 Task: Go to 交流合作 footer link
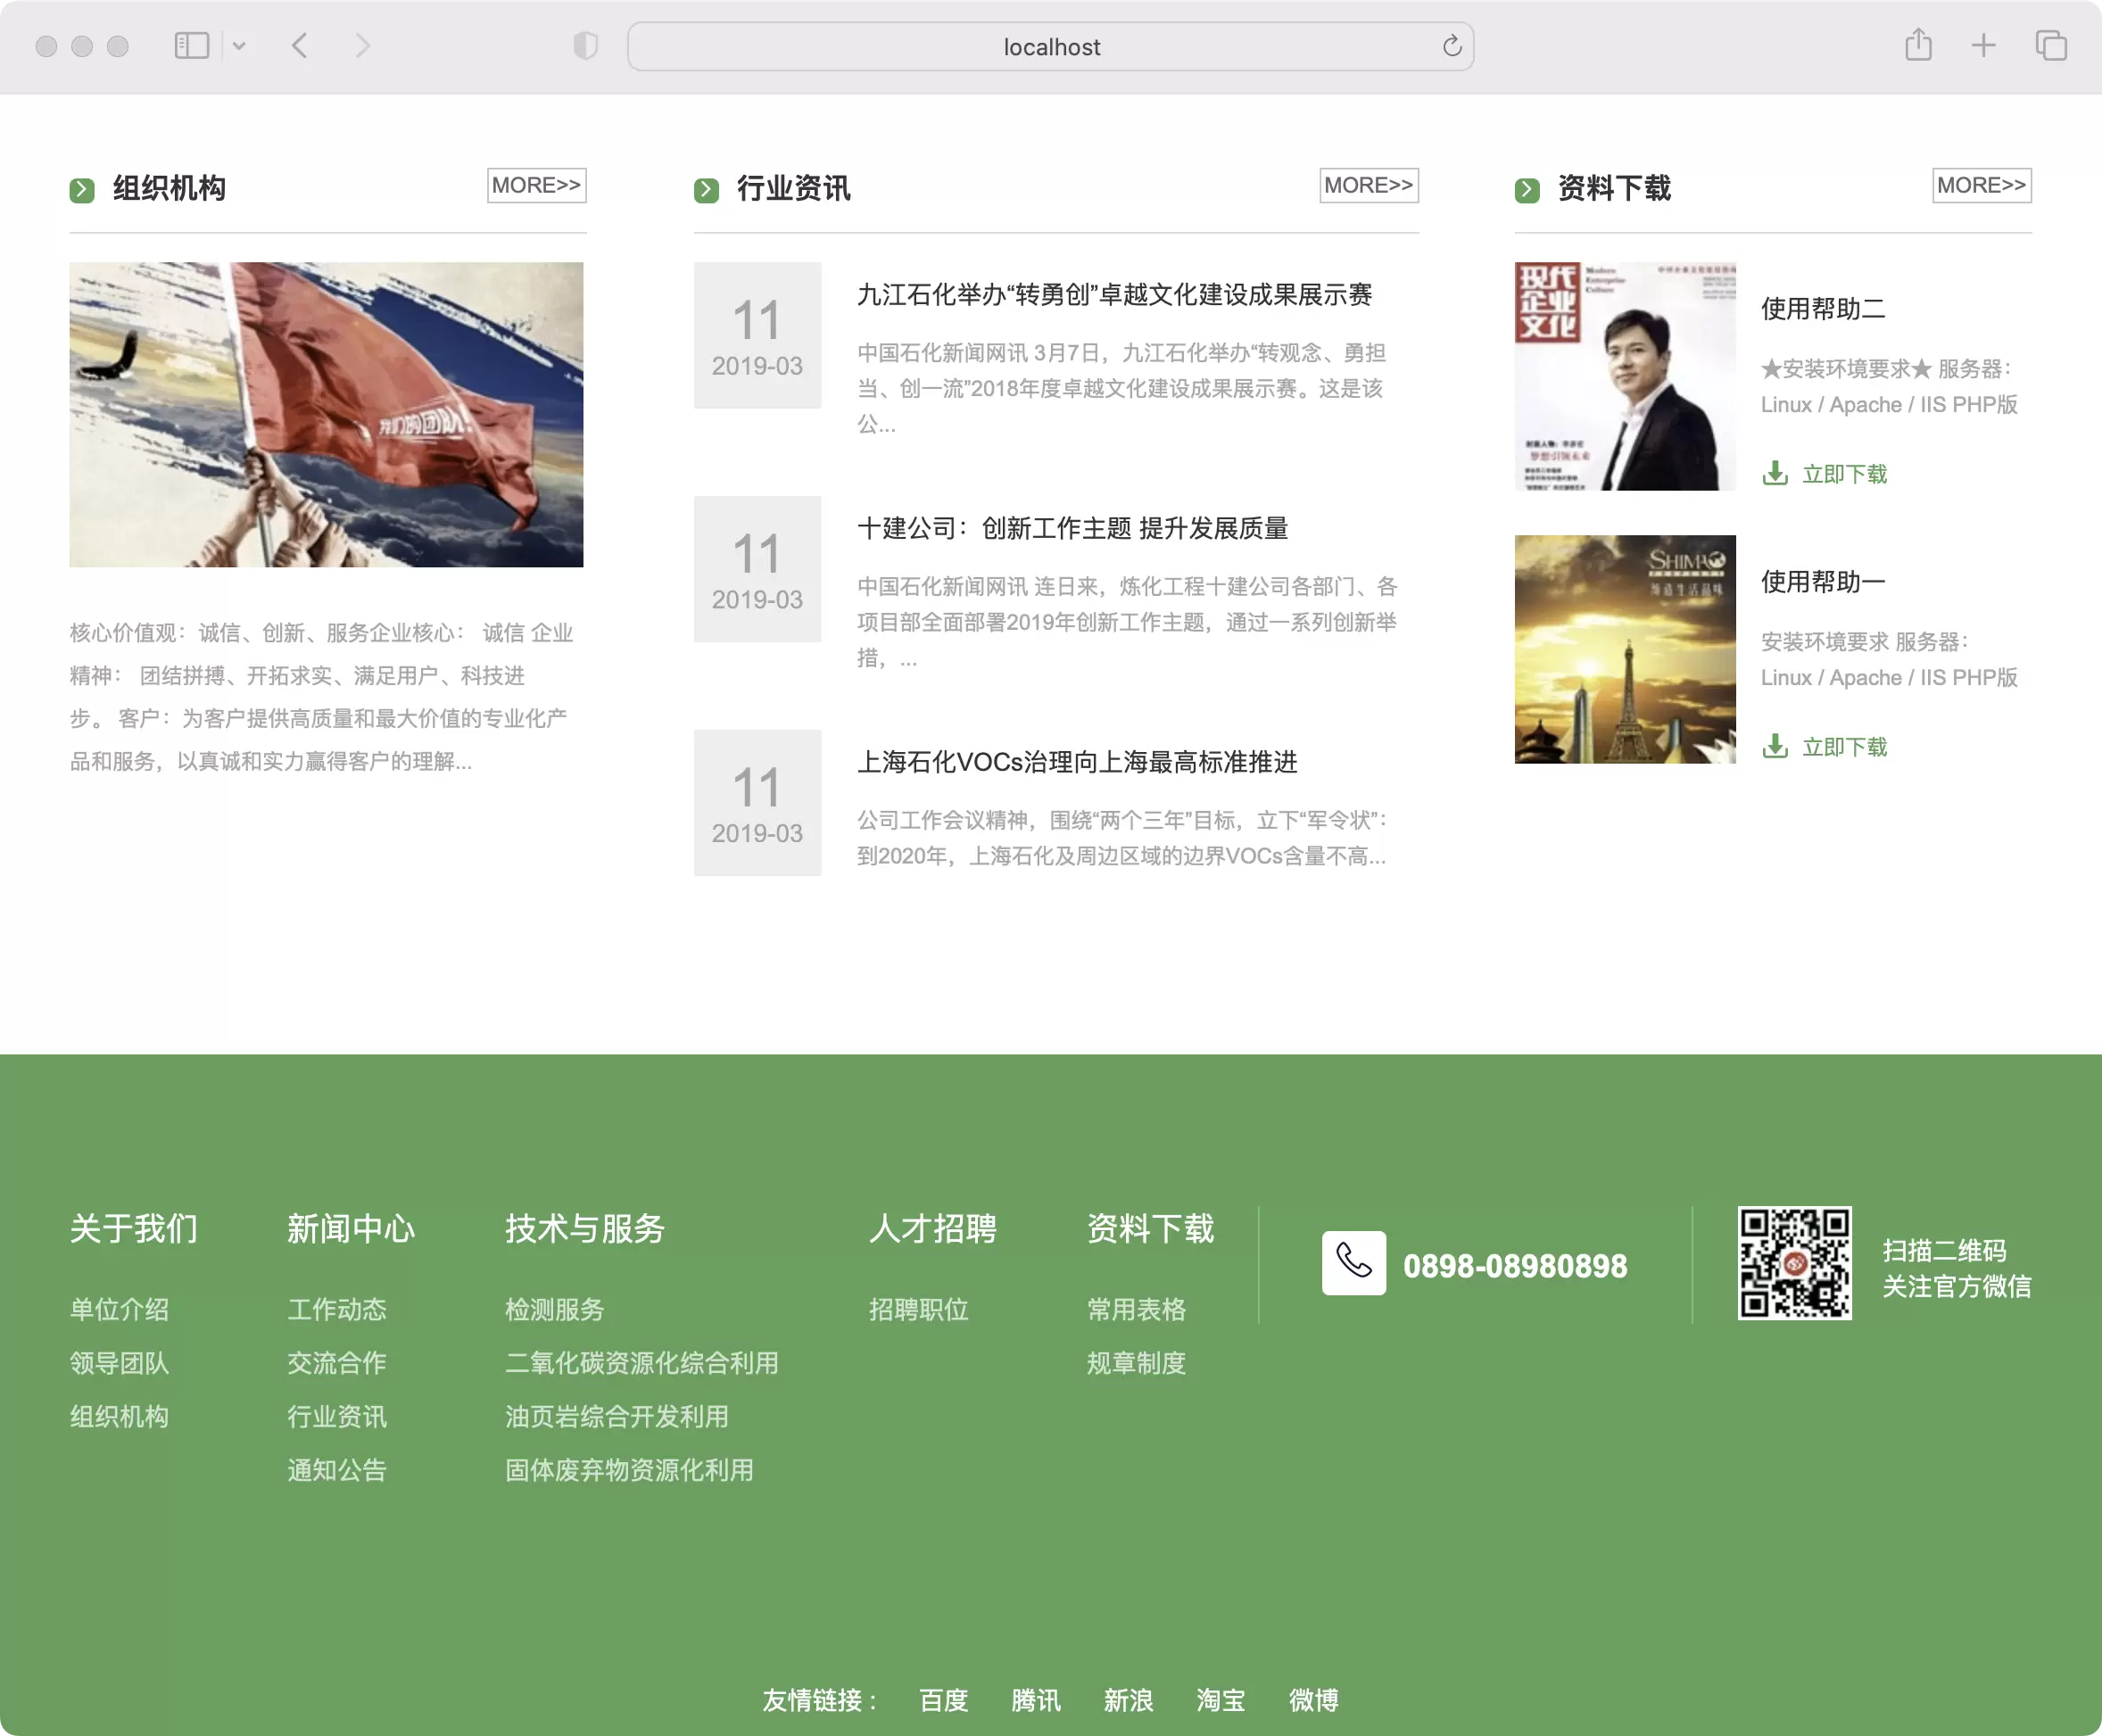[337, 1364]
